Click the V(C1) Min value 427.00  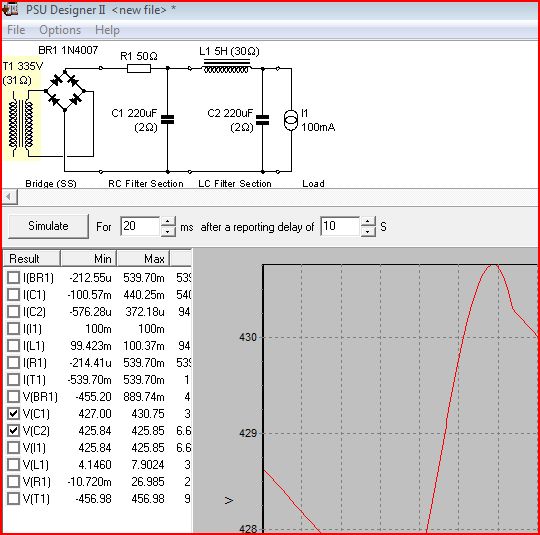click(95, 414)
